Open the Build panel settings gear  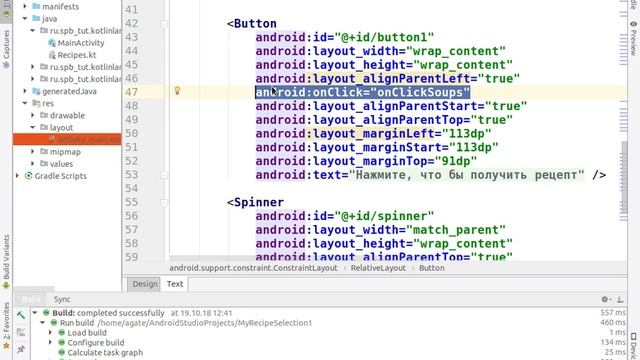click(x=605, y=299)
